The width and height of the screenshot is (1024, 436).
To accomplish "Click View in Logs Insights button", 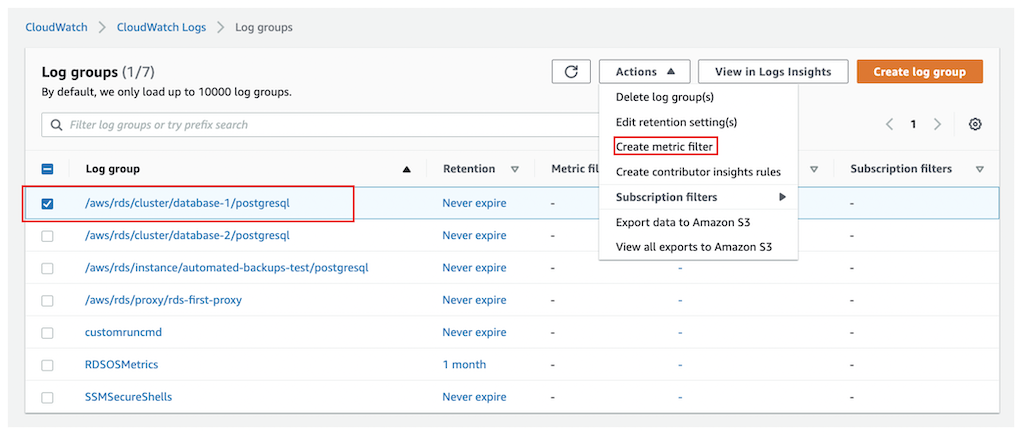I will pos(773,72).
